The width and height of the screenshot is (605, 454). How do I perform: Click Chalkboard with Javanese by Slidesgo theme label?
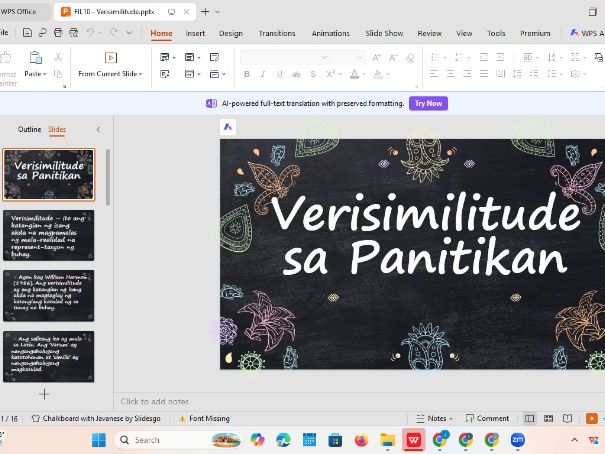pyautogui.click(x=96, y=419)
